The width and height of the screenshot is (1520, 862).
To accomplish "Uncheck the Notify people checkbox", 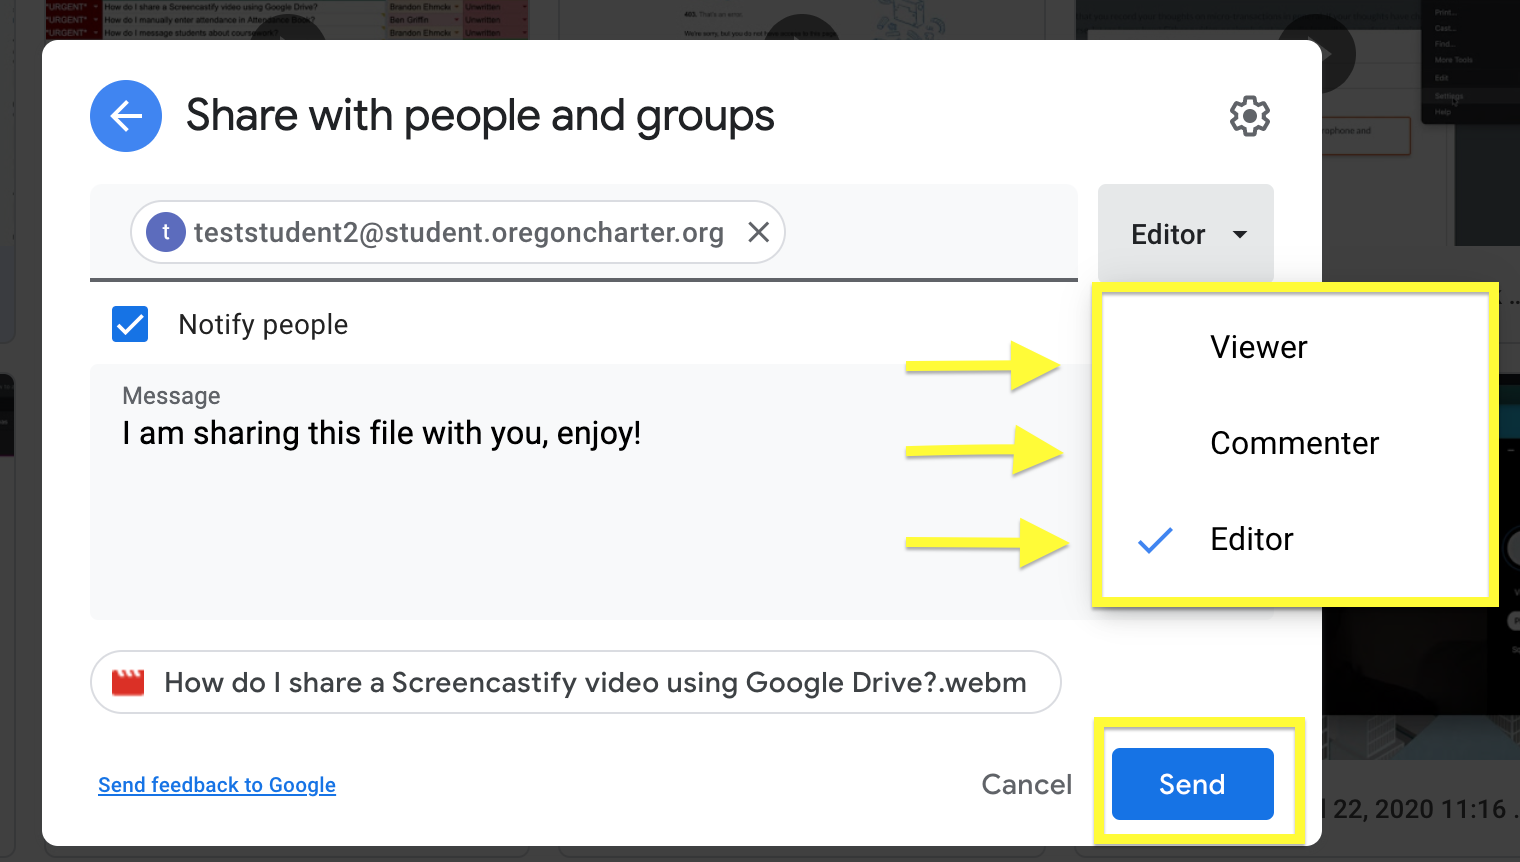I will pyautogui.click(x=130, y=324).
